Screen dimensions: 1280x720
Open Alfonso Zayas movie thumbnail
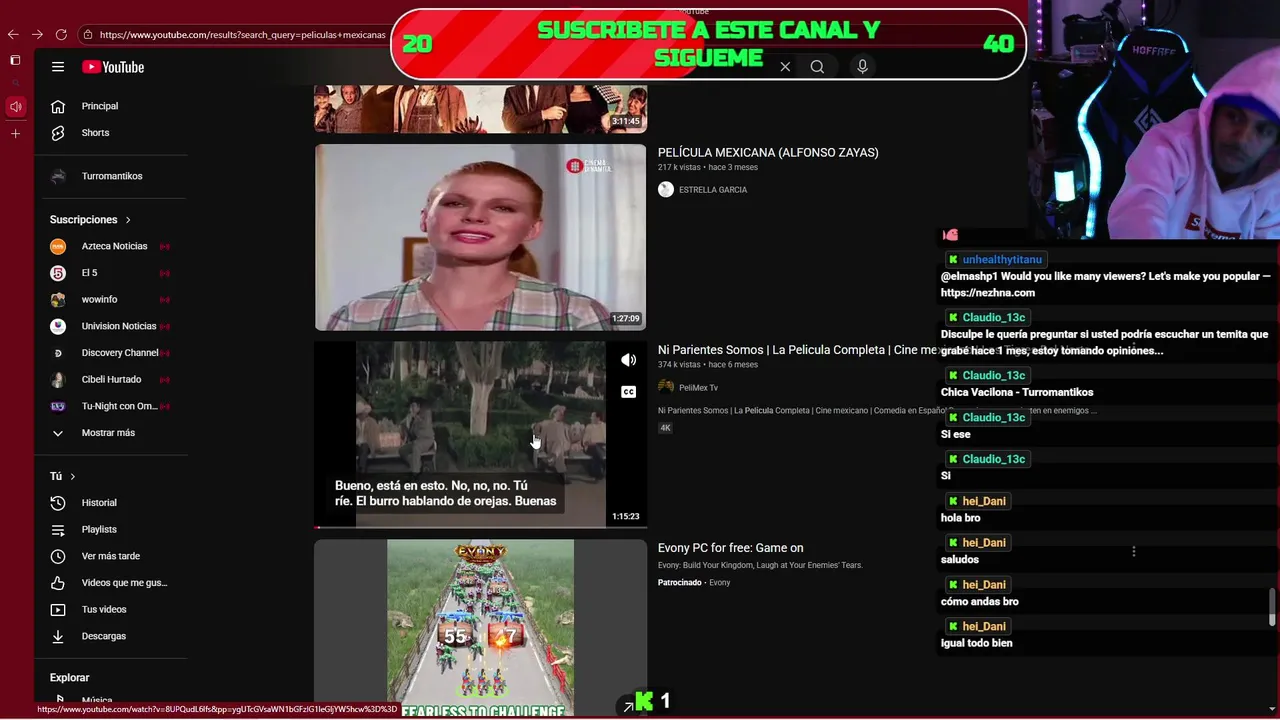tap(480, 237)
